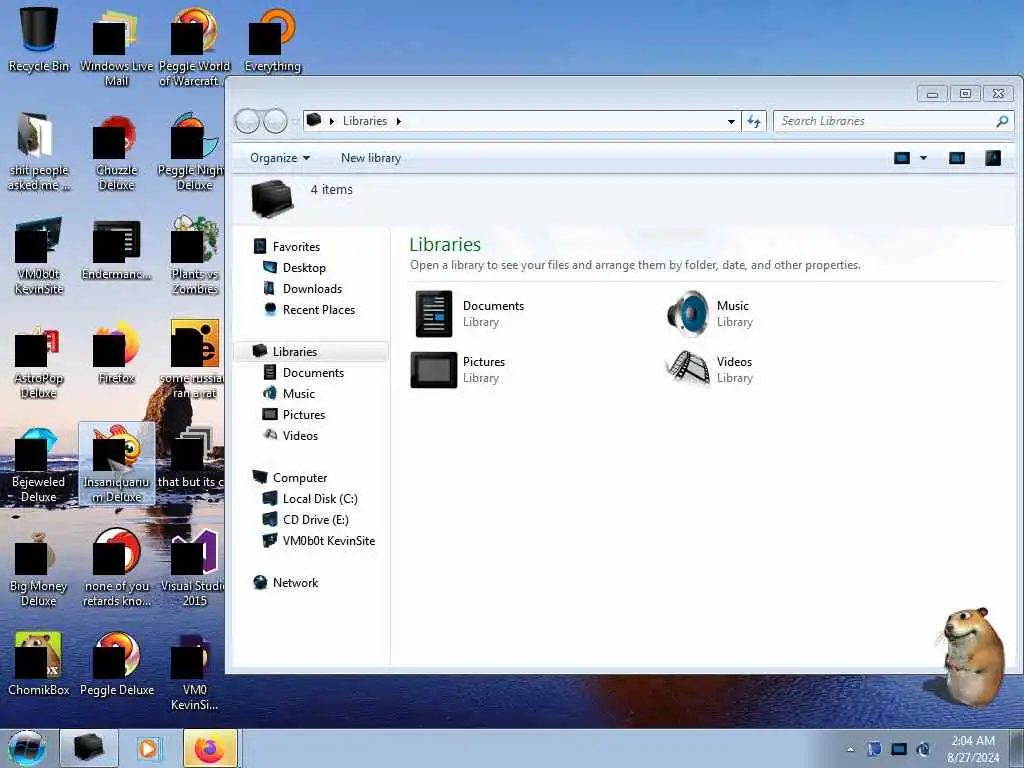1024x768 pixels.
Task: Open the Organize dropdown menu
Action: [x=280, y=158]
